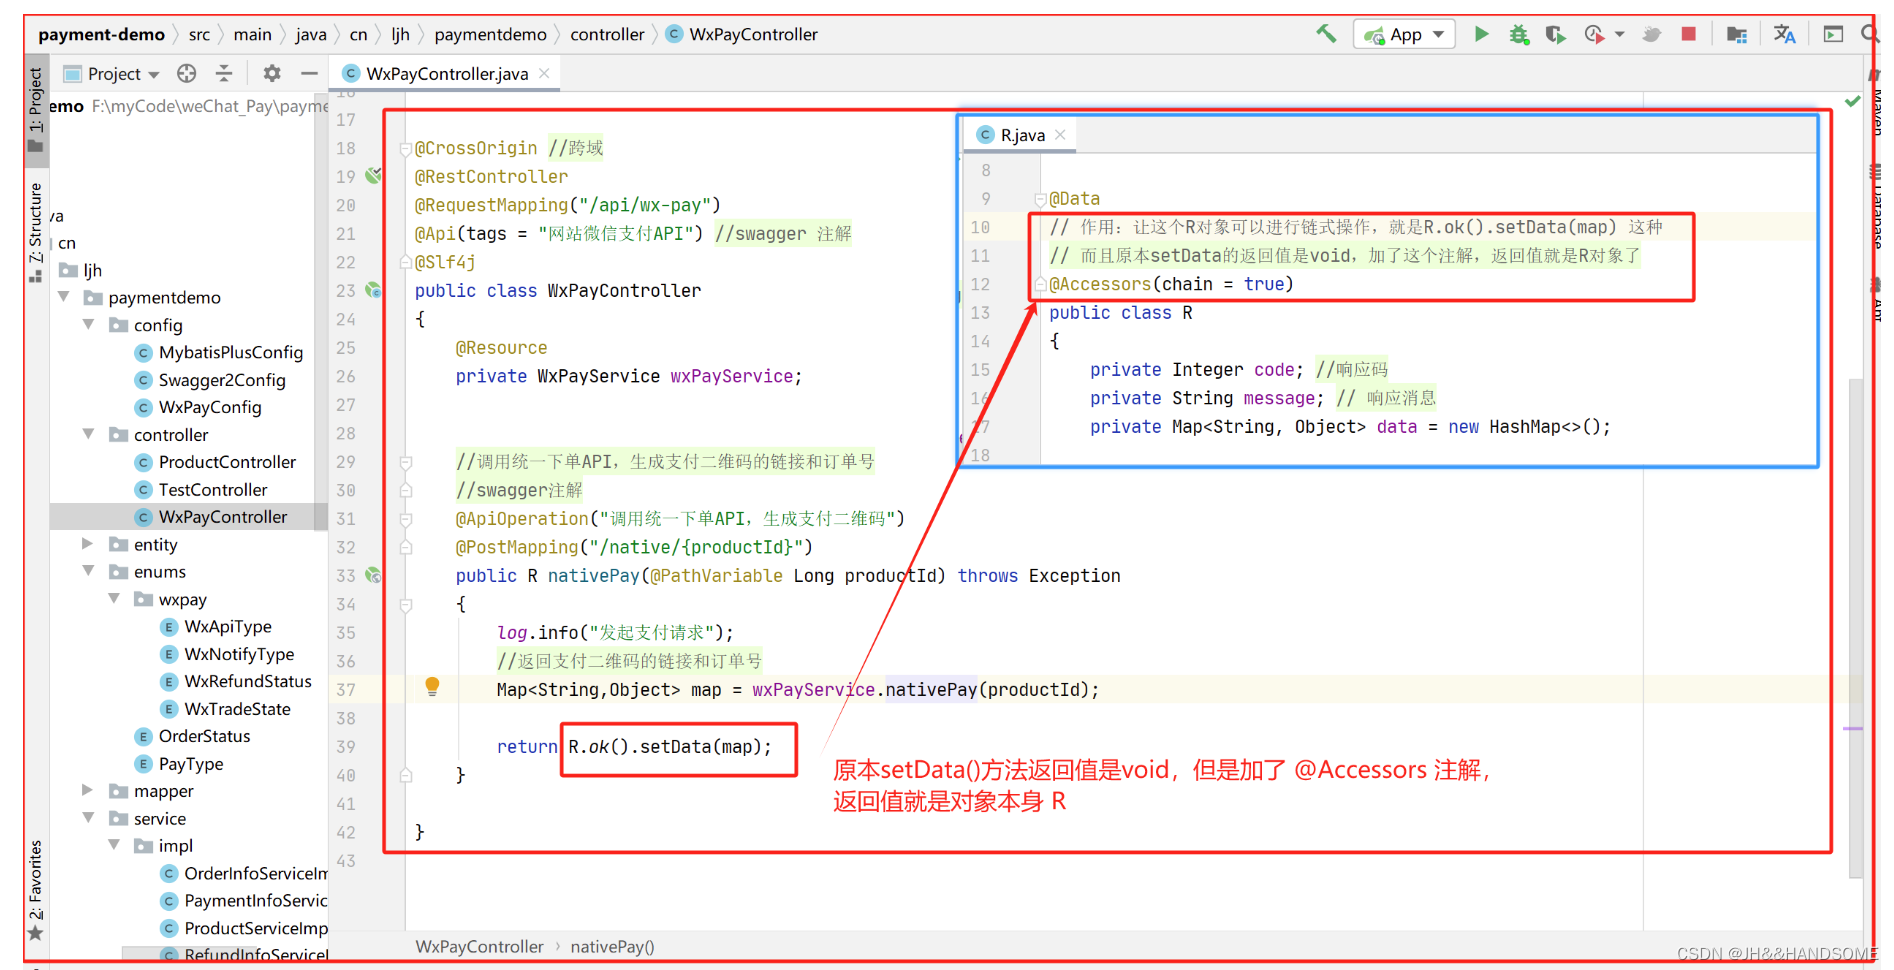Close the R.java tab
Image resolution: width=1894 pixels, height=970 pixels.
(1060, 135)
